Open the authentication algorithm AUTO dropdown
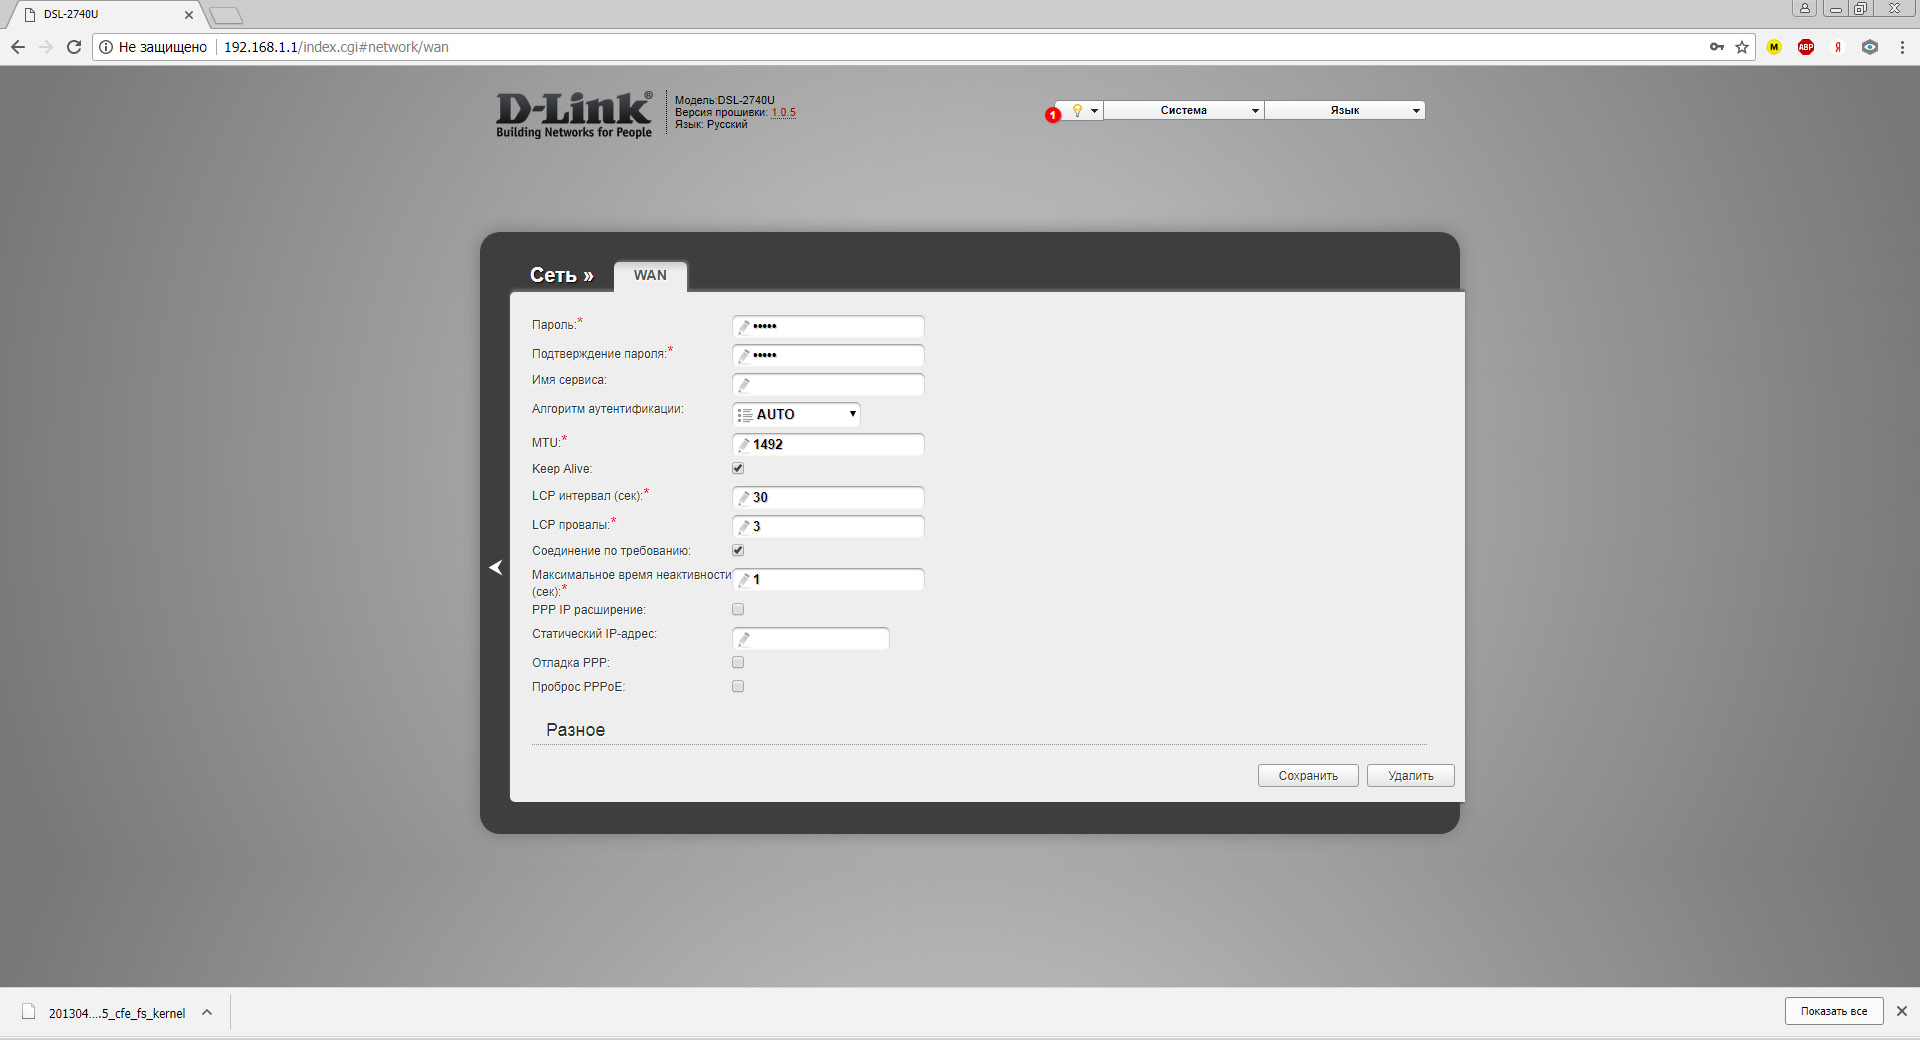 [796, 414]
